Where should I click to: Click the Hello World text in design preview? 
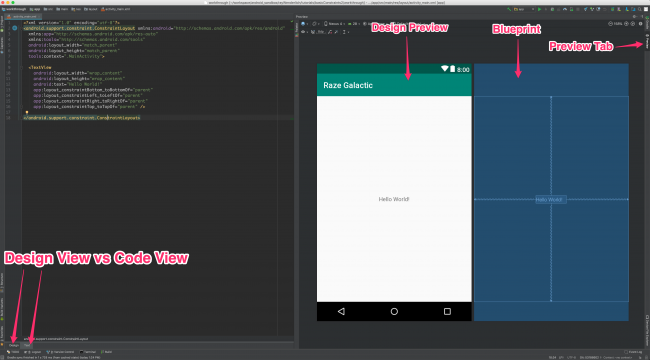click(x=394, y=199)
